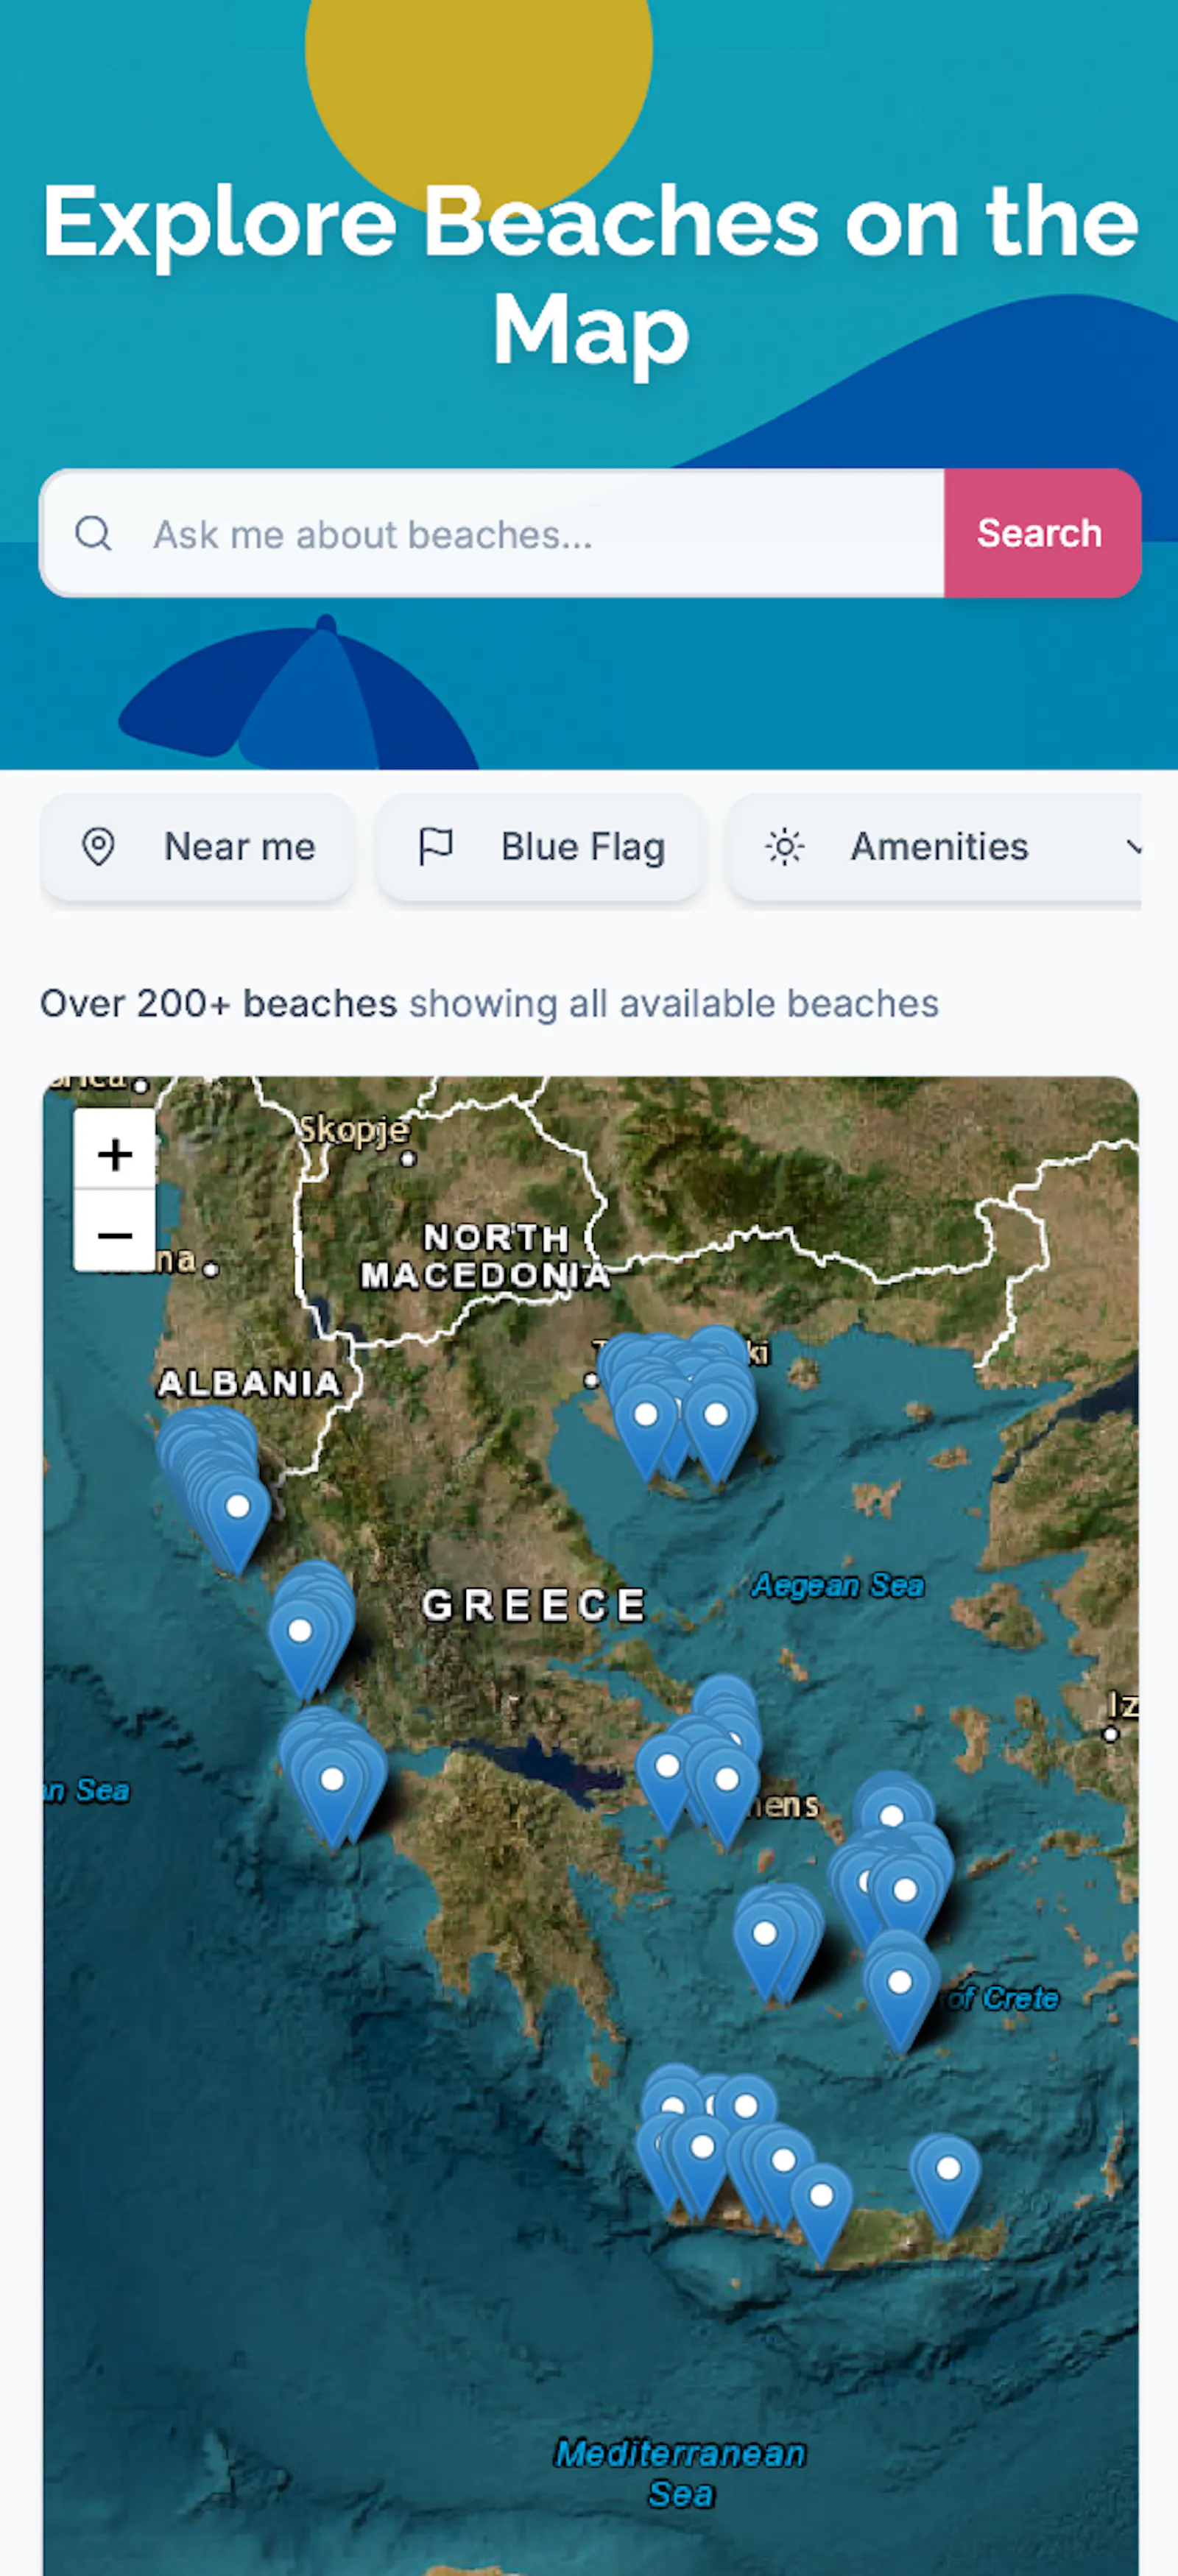Click the 'NORTH MACEDONIA' map label
This screenshot has height=2576, width=1178.
486,1256
